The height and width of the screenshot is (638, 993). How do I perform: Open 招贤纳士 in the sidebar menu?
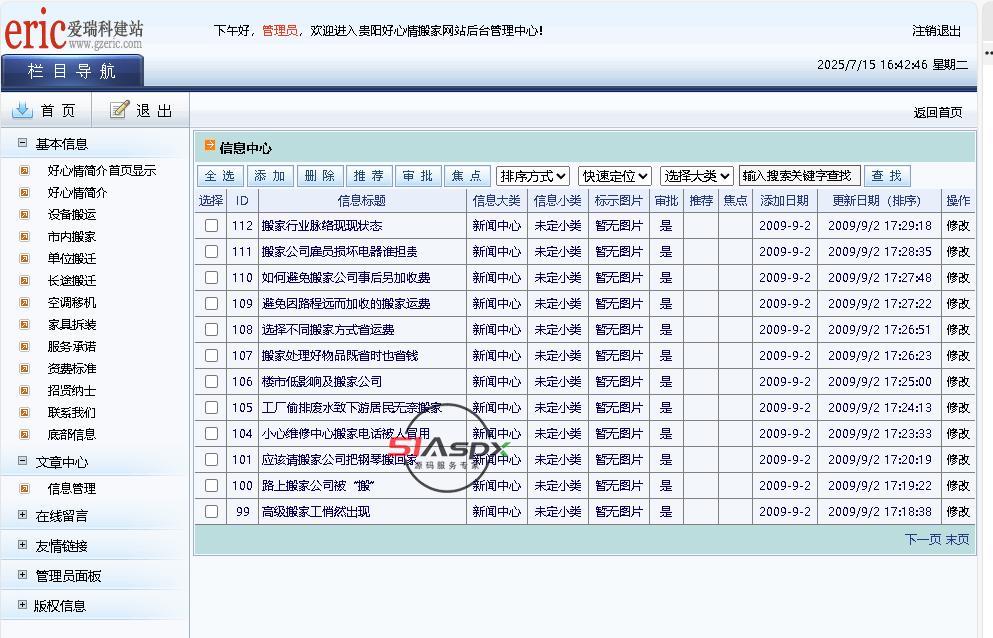(72, 391)
